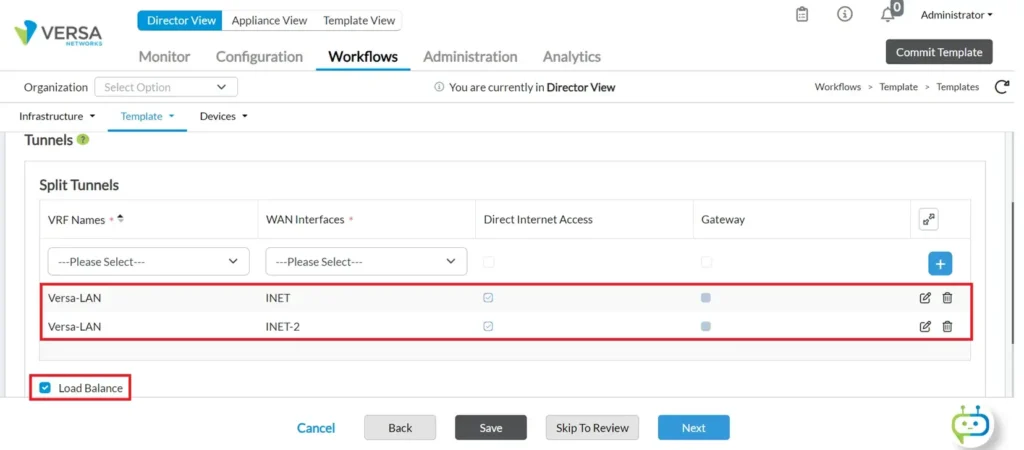The image size is (1024, 450).
Task: Switch to the Configuration tab
Action: [x=259, y=57]
